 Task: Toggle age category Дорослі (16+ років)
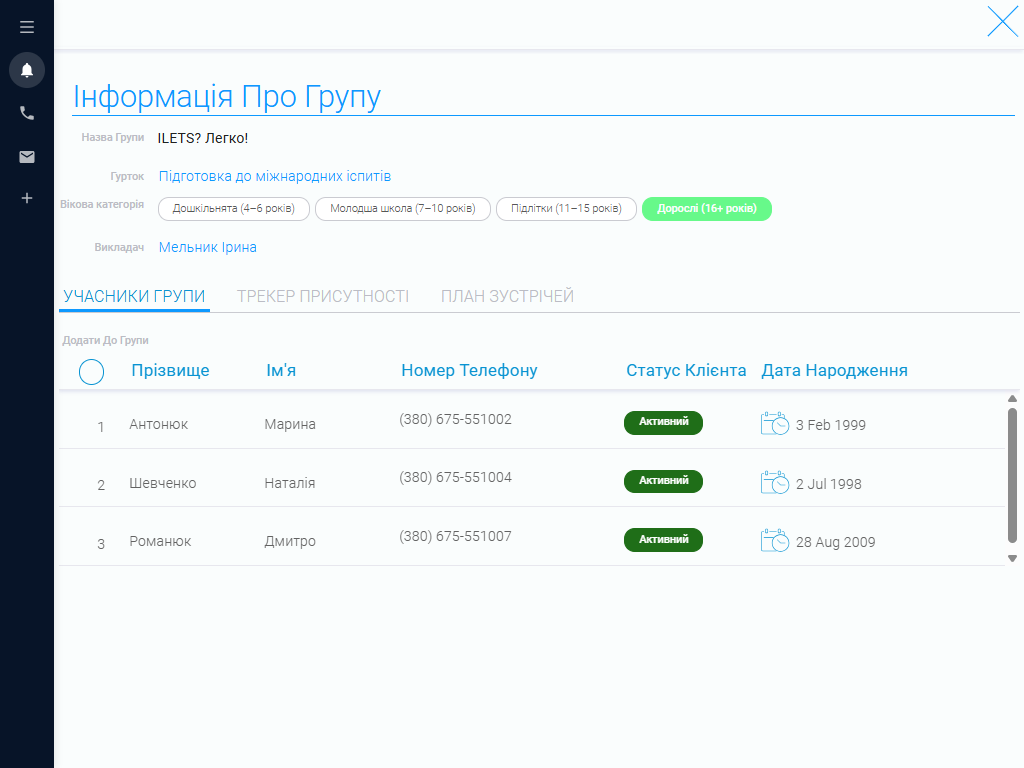[x=707, y=209]
